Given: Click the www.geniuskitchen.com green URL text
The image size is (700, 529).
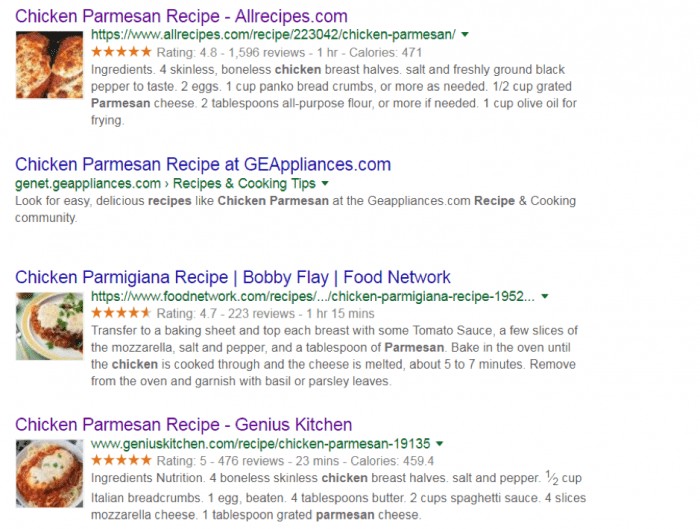Looking at the screenshot, I should pyautogui.click(x=260, y=444).
